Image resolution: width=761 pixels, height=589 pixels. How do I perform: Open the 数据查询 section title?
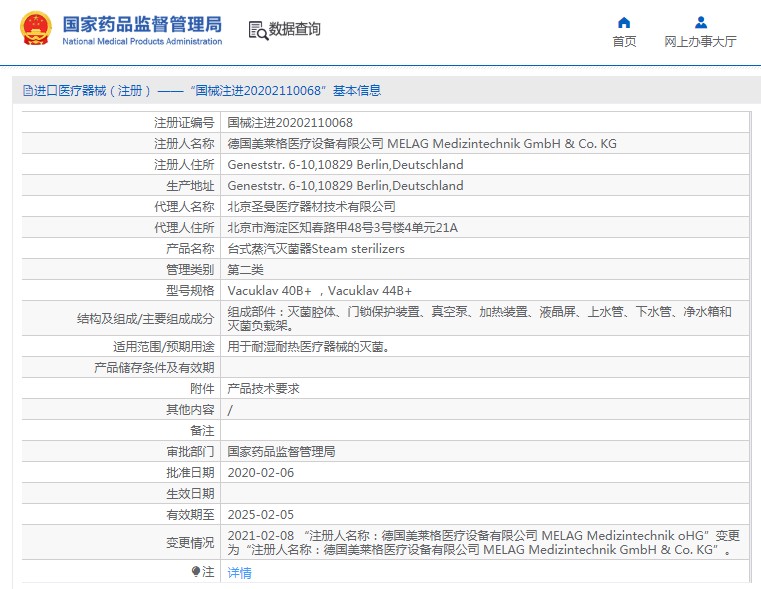pos(295,29)
